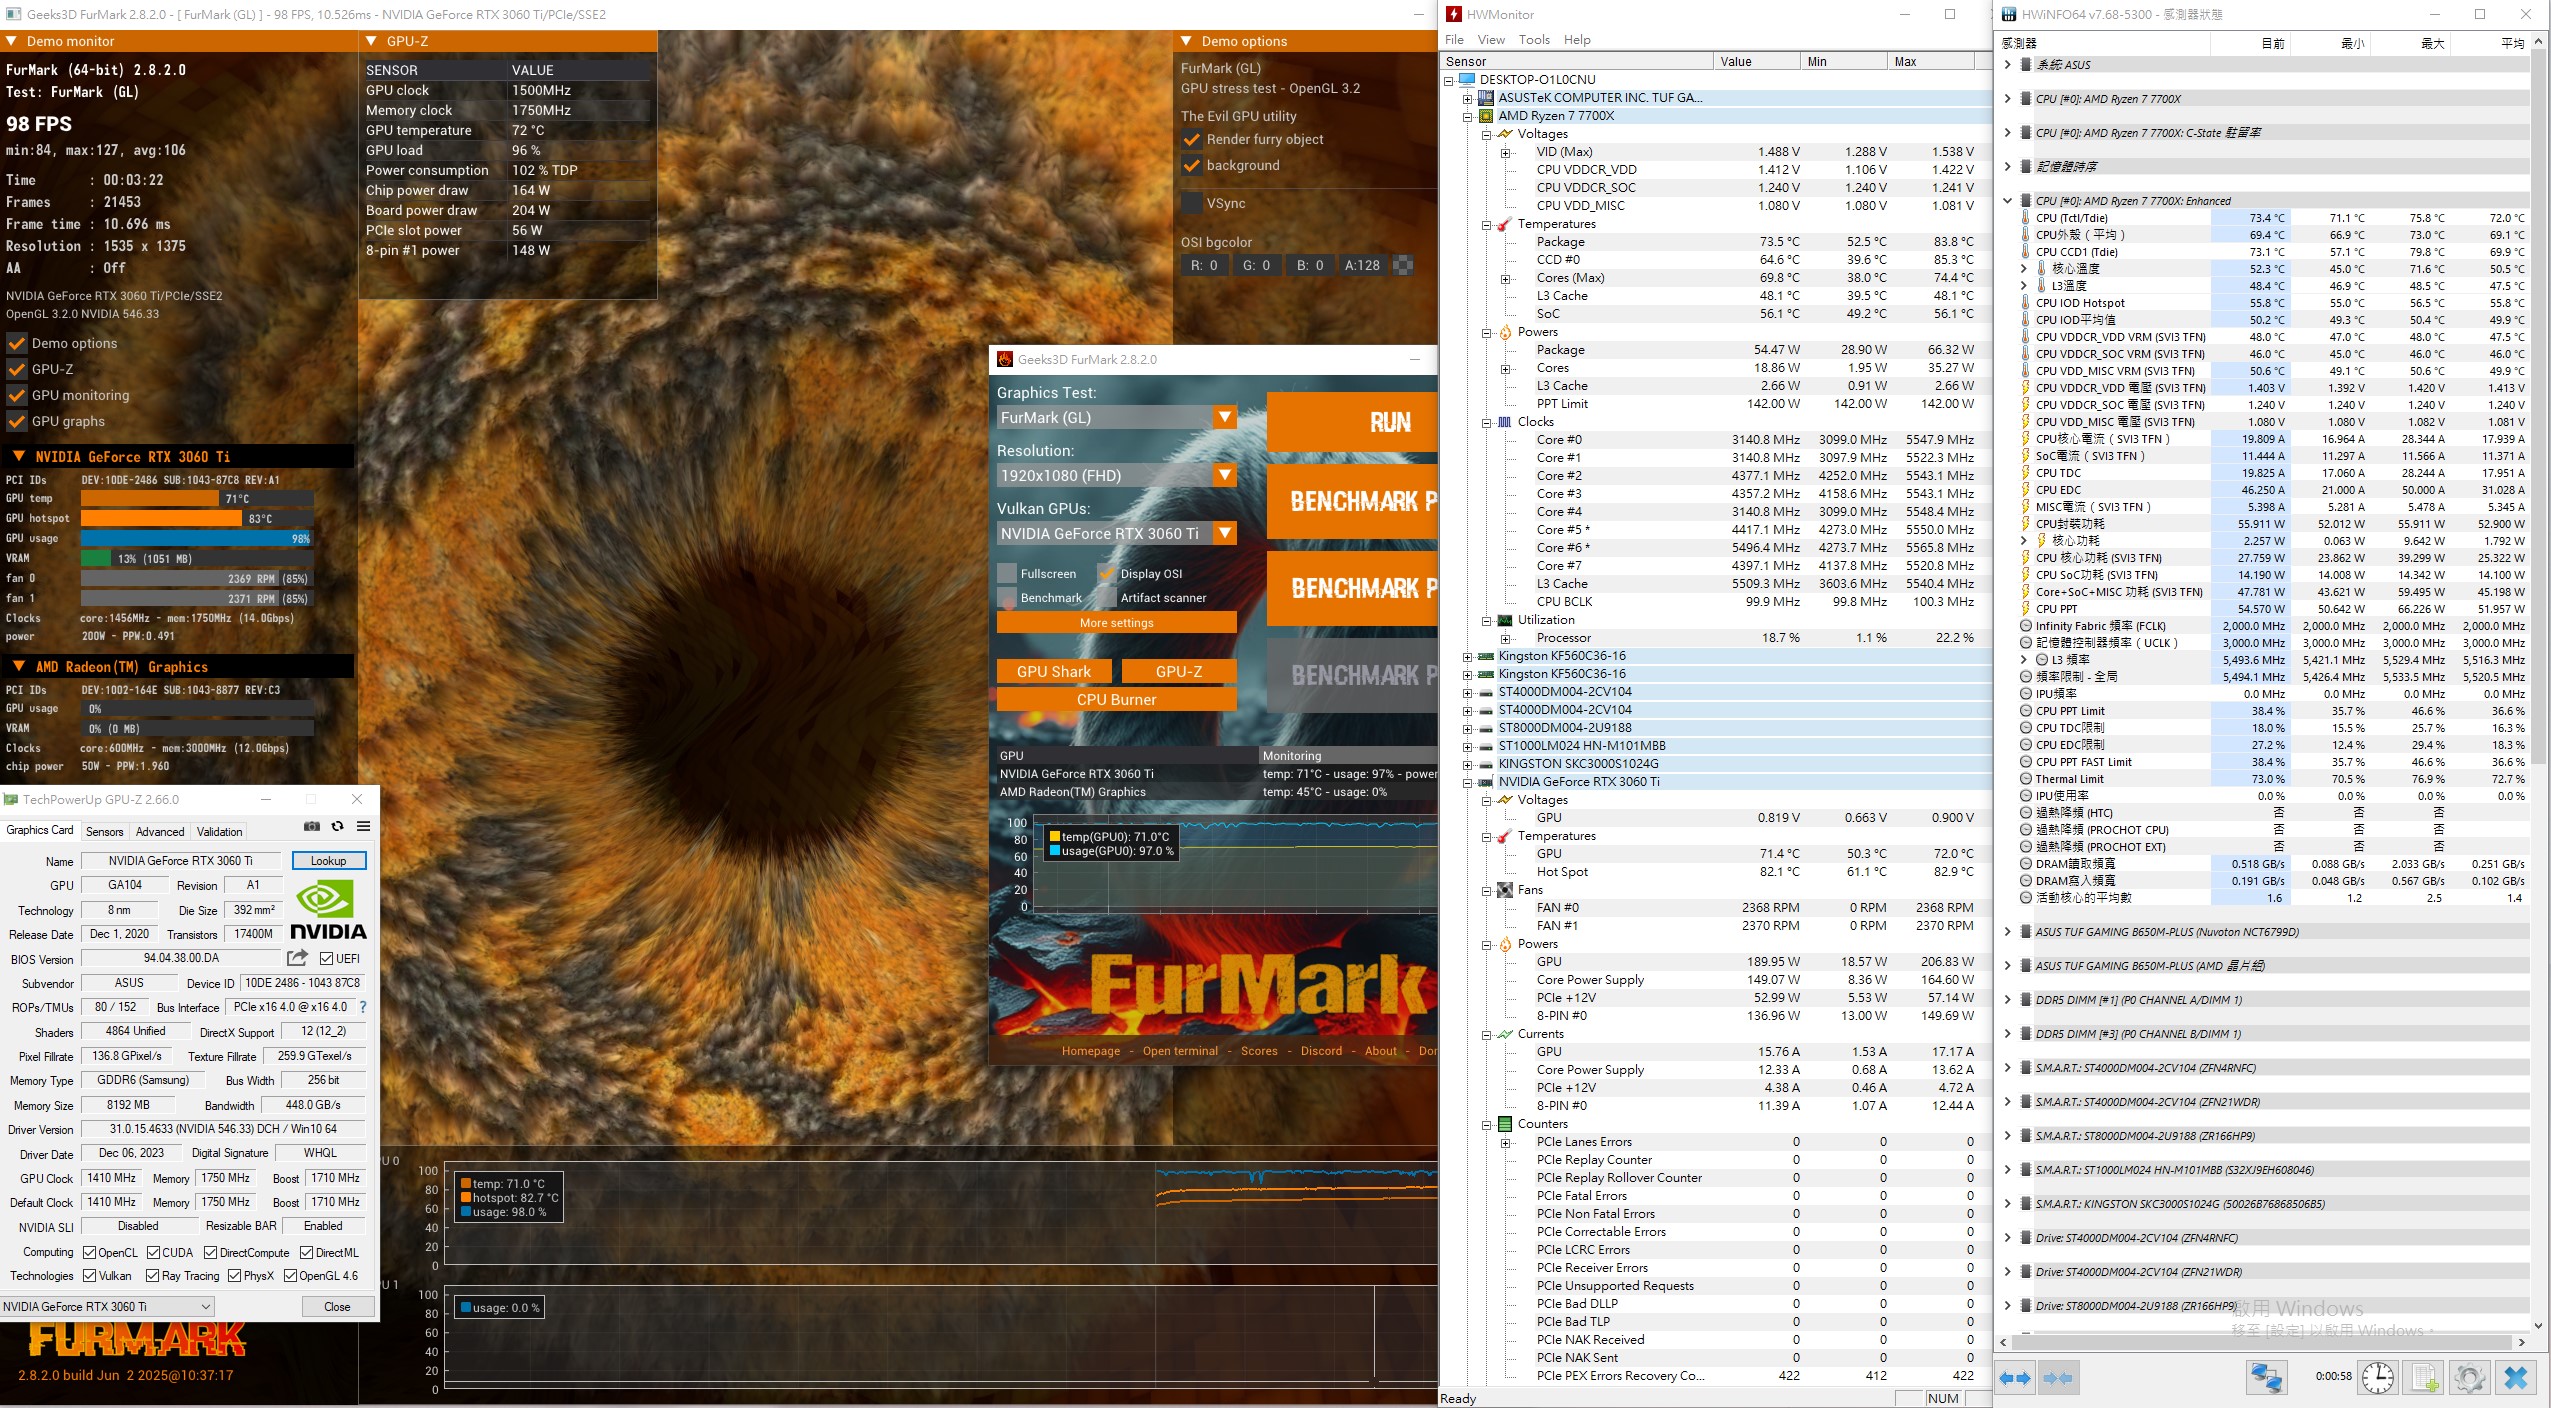Open the Scores link in FurMark launcher
The width and height of the screenshot is (2551, 1408).
pos(1259,1050)
